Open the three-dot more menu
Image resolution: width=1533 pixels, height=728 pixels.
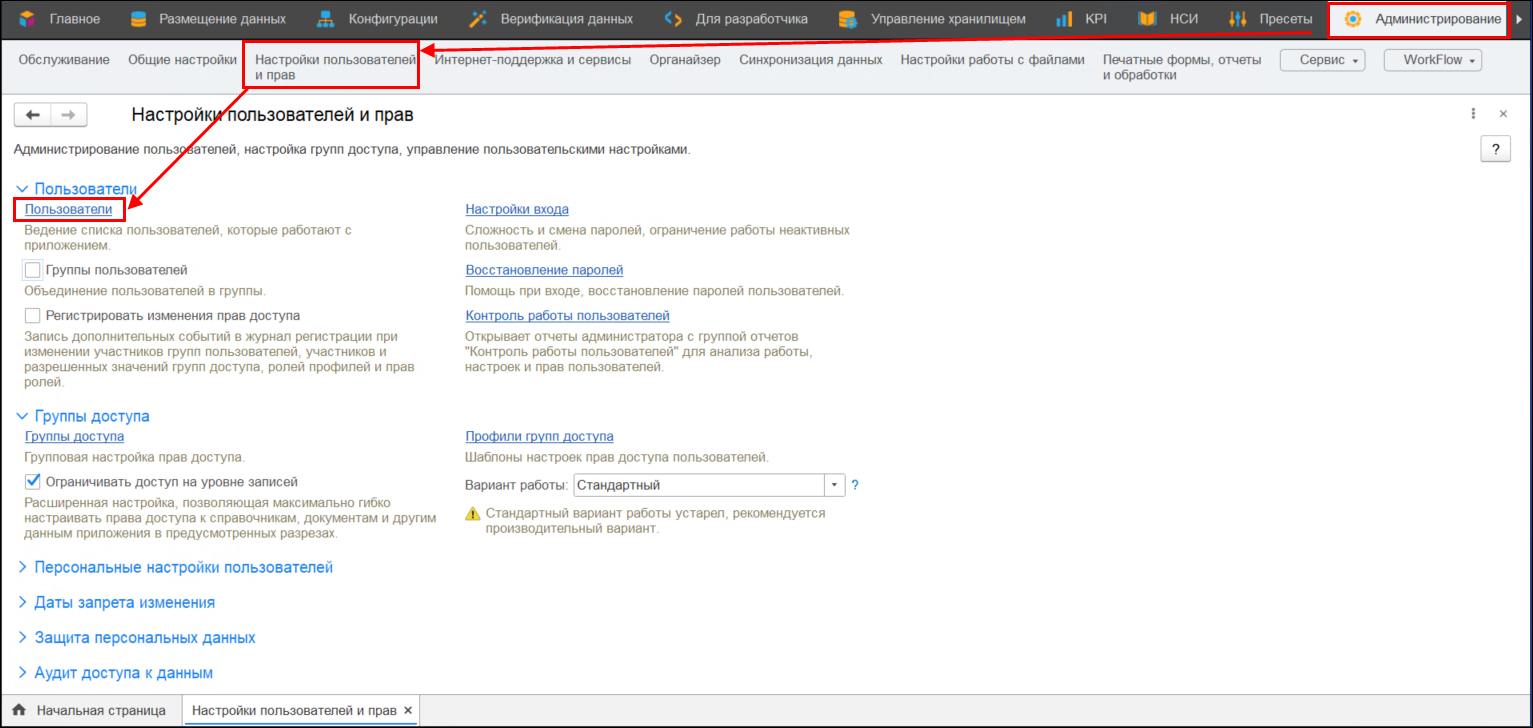point(1473,114)
